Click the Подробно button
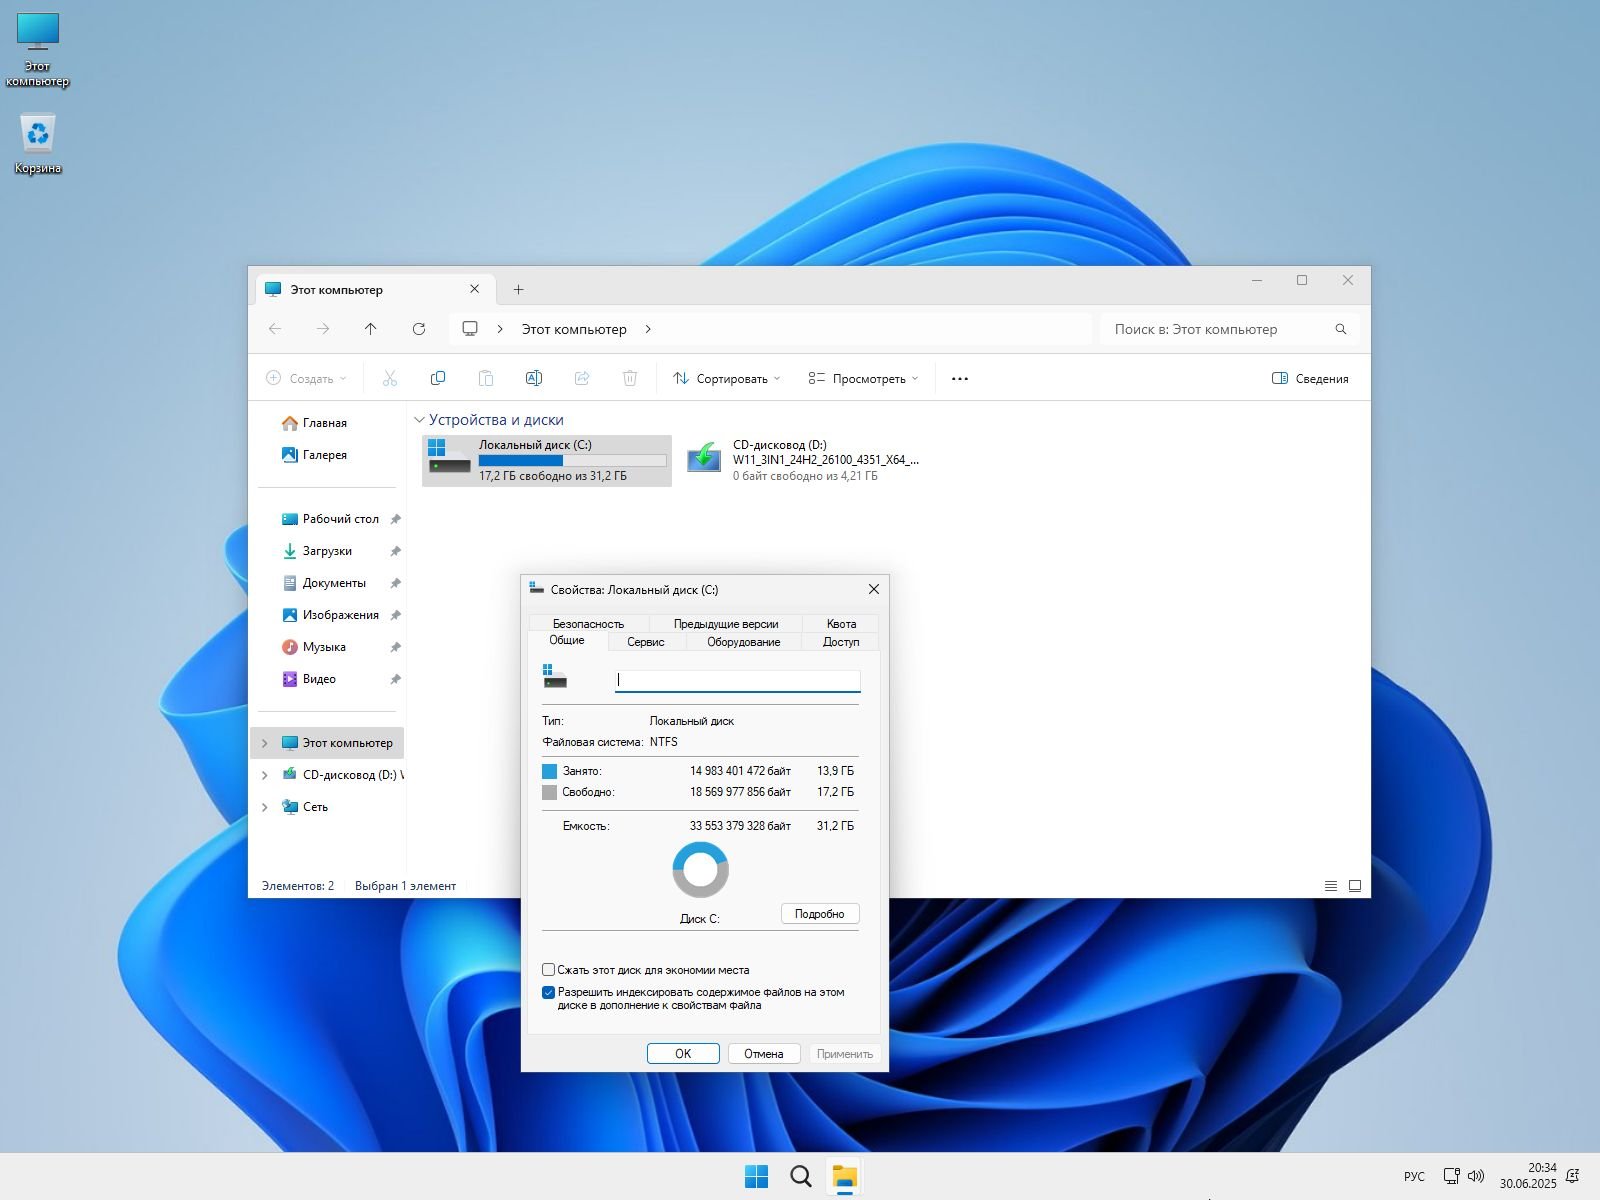The height and width of the screenshot is (1200, 1600). pos(820,914)
